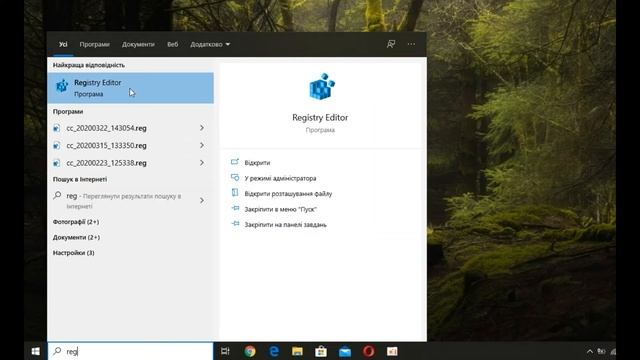Open Task View on taskbar

point(225,351)
